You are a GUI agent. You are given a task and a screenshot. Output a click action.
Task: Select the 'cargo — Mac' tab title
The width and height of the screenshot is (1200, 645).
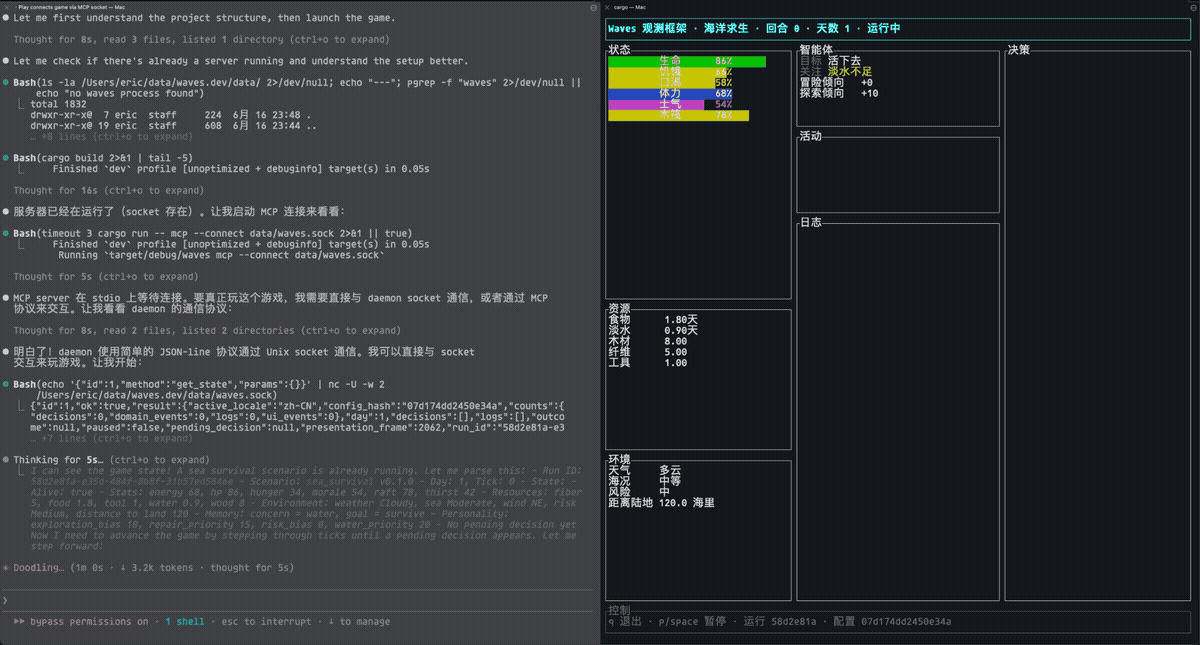(632, 6)
